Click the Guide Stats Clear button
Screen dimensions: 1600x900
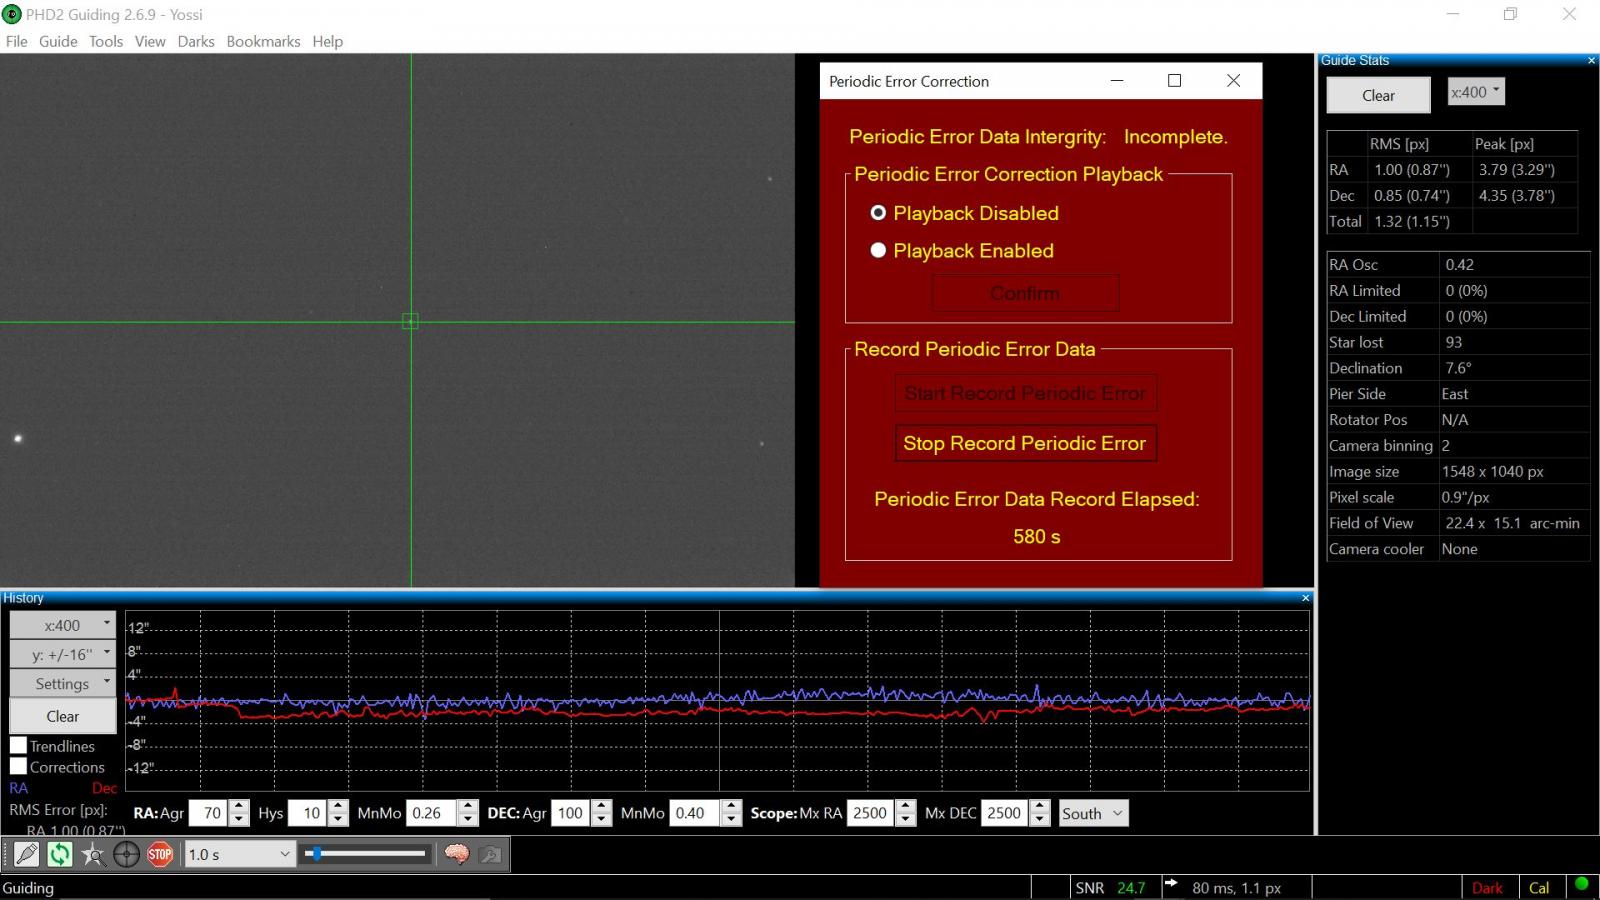point(1378,95)
